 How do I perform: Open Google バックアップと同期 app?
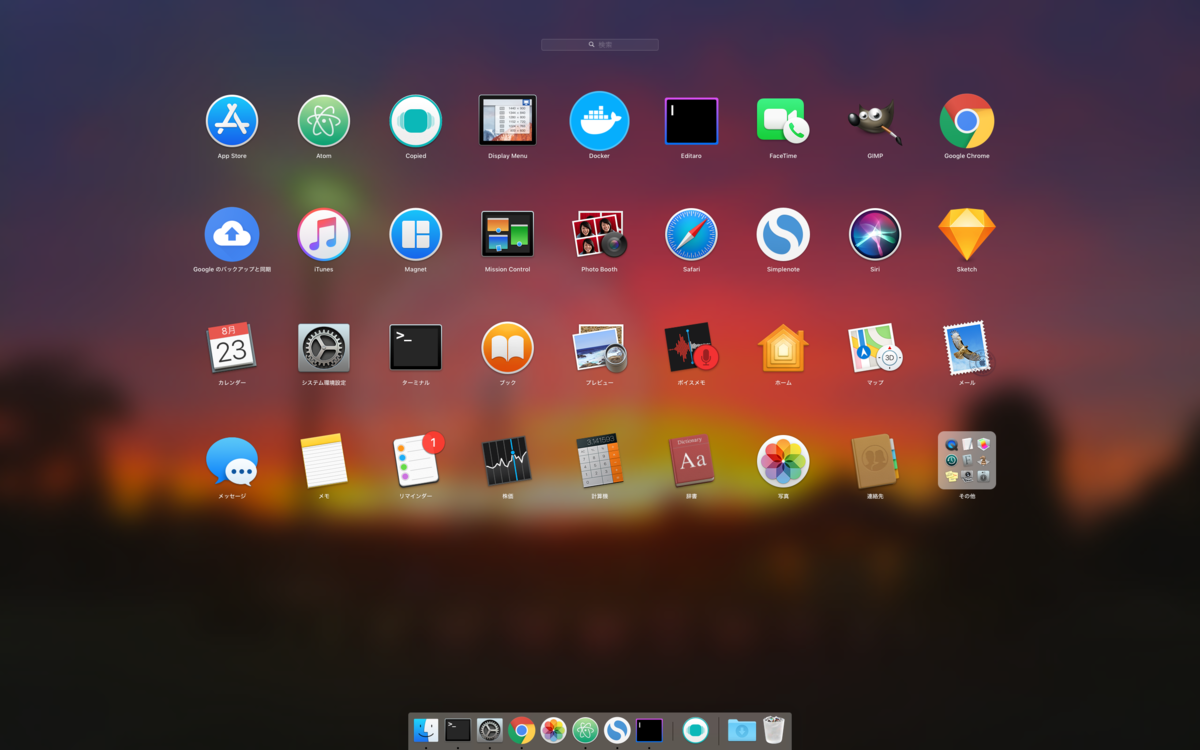pos(232,235)
